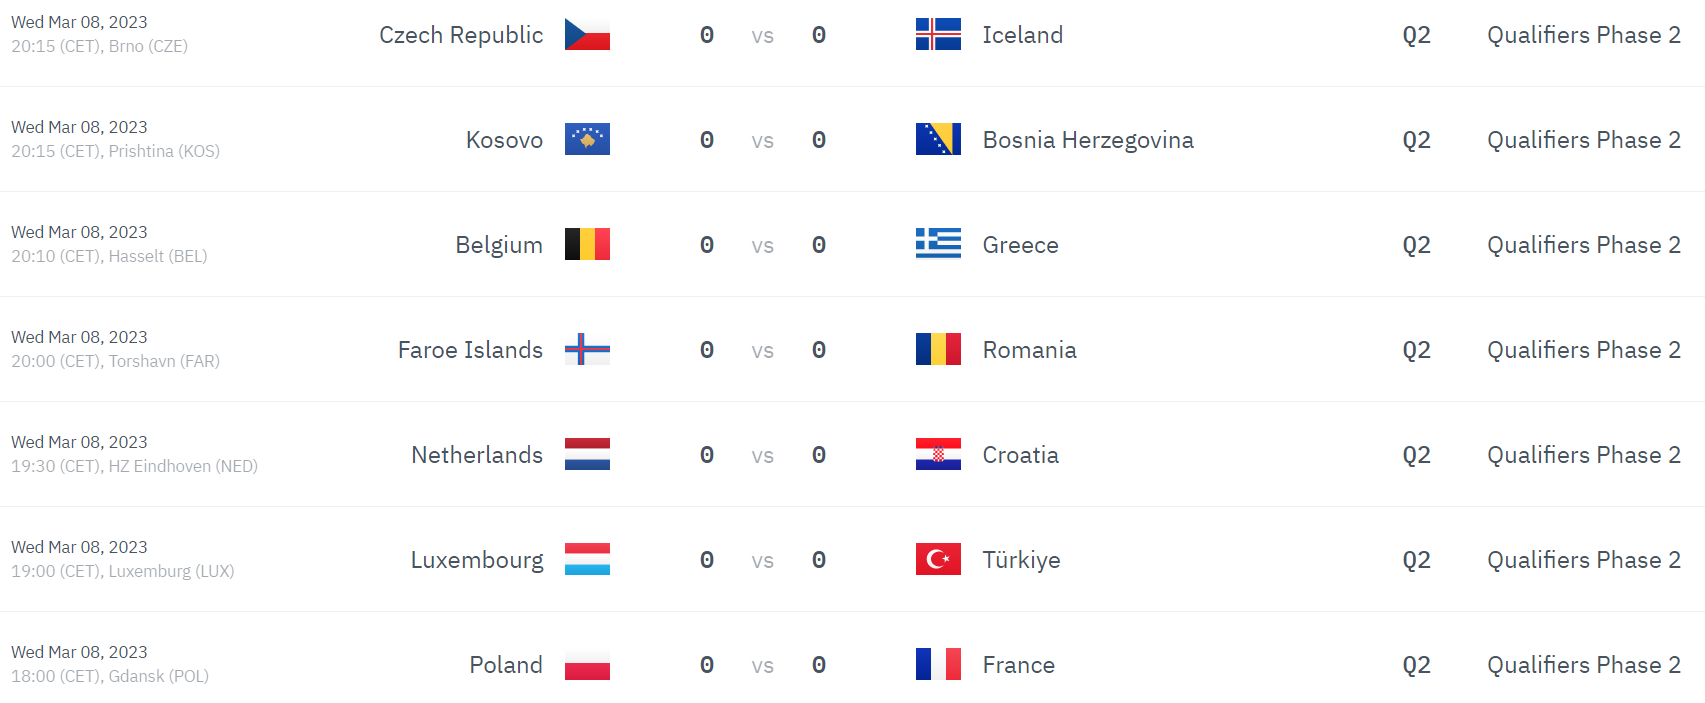Click the Croatia flag icon
The height and width of the screenshot is (703, 1705).
(x=938, y=455)
